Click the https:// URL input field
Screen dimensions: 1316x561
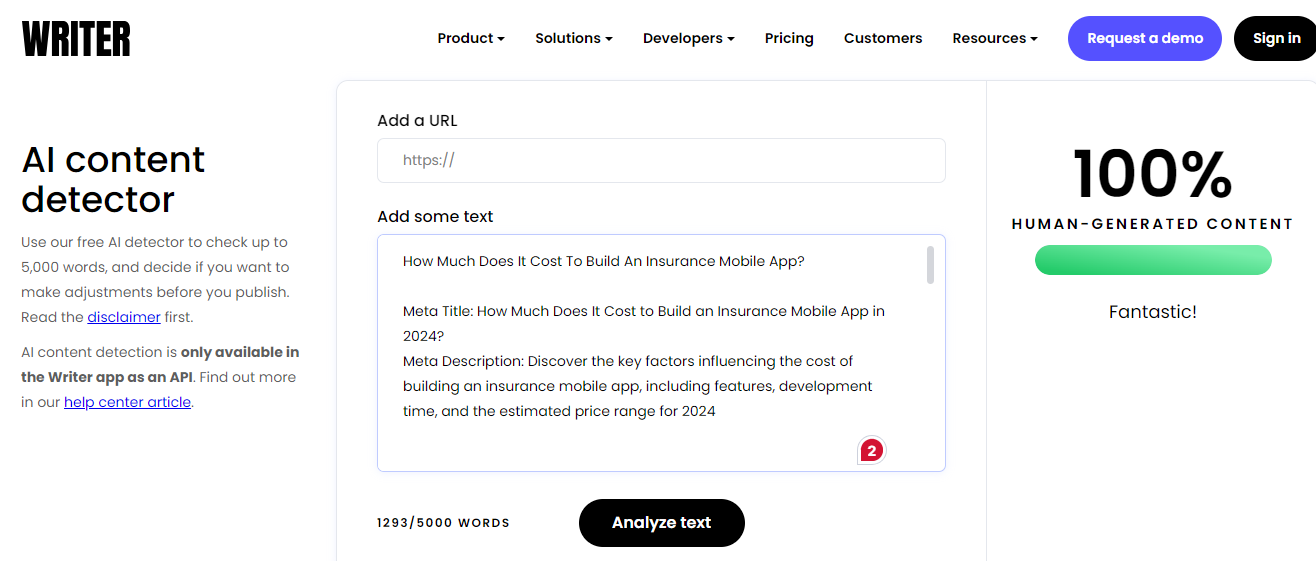pos(661,160)
